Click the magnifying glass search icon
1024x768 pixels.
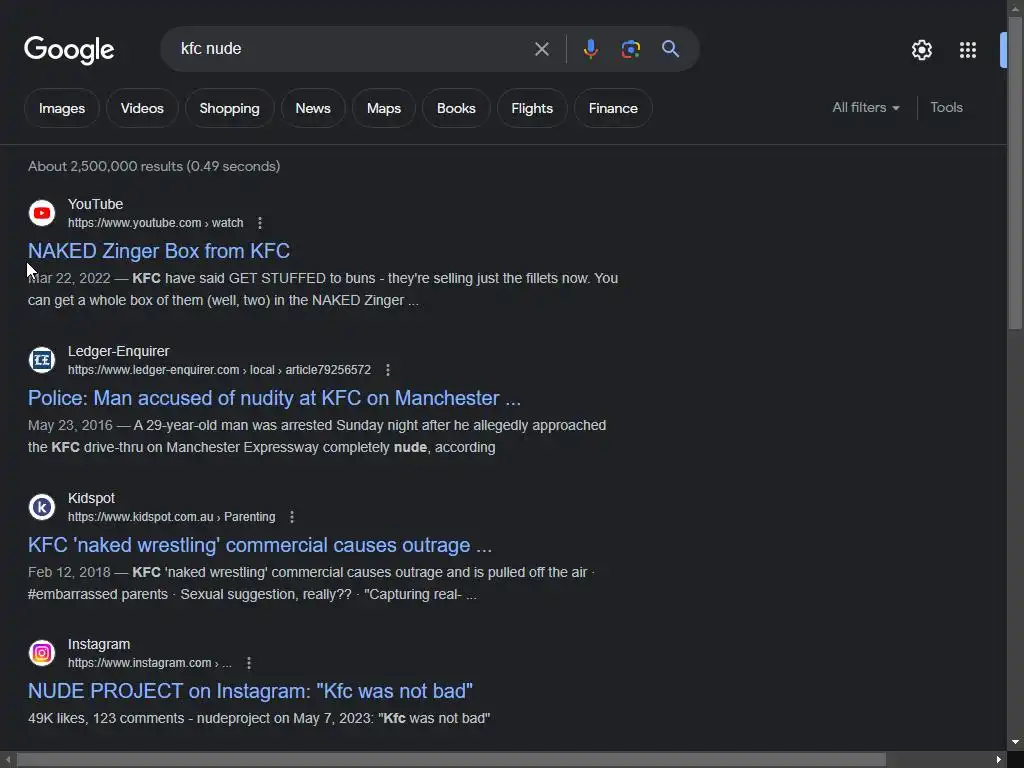pos(671,49)
